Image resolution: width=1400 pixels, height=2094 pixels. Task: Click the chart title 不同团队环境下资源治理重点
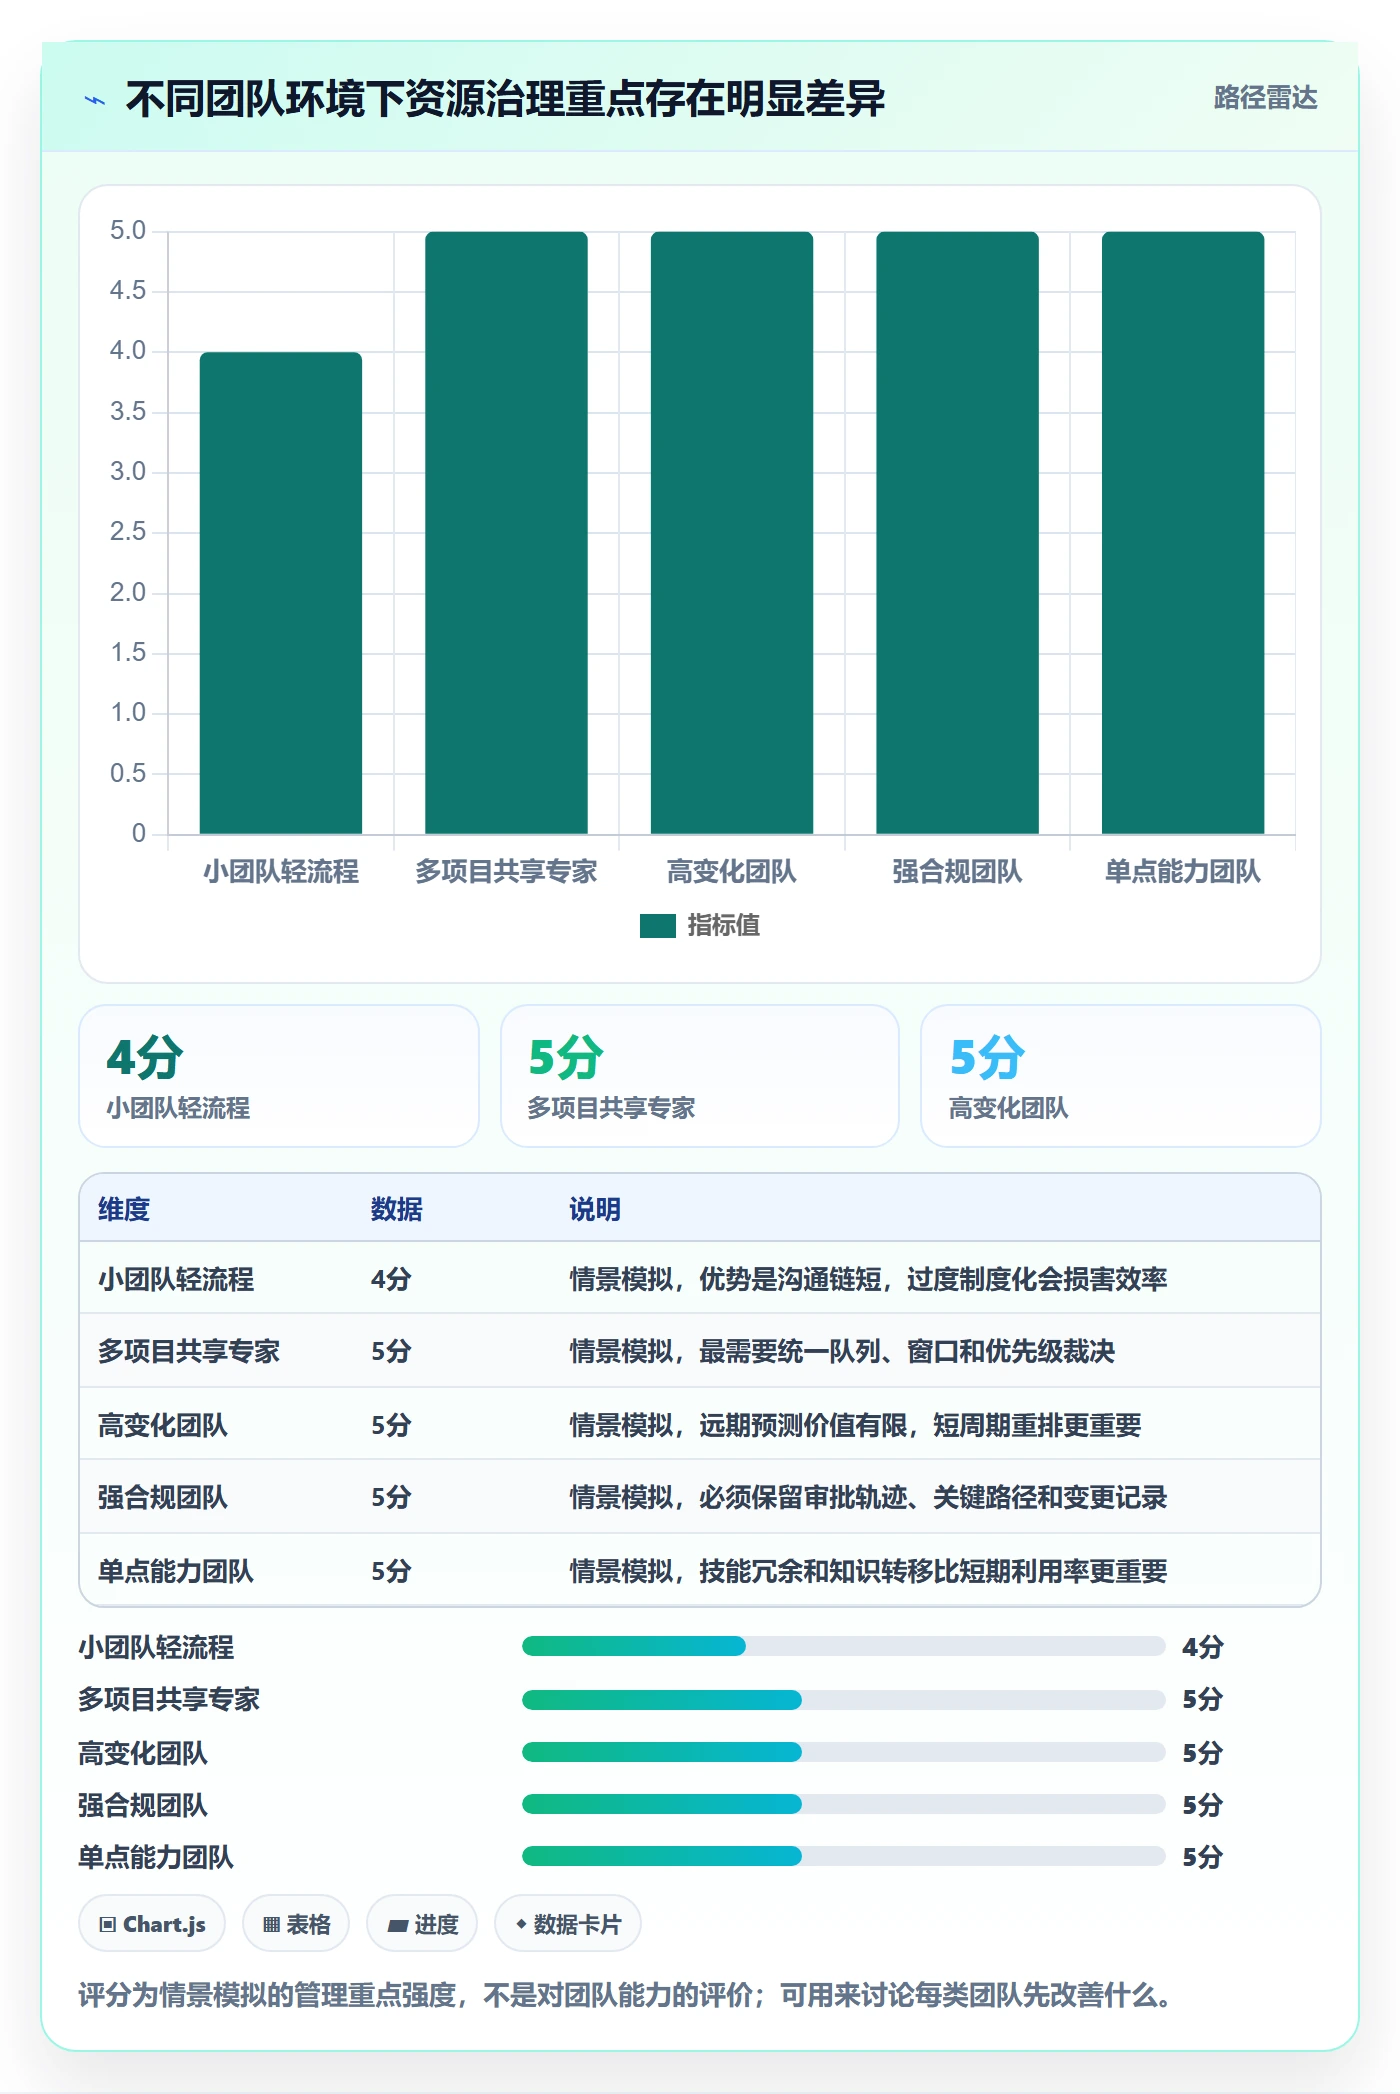pos(505,99)
